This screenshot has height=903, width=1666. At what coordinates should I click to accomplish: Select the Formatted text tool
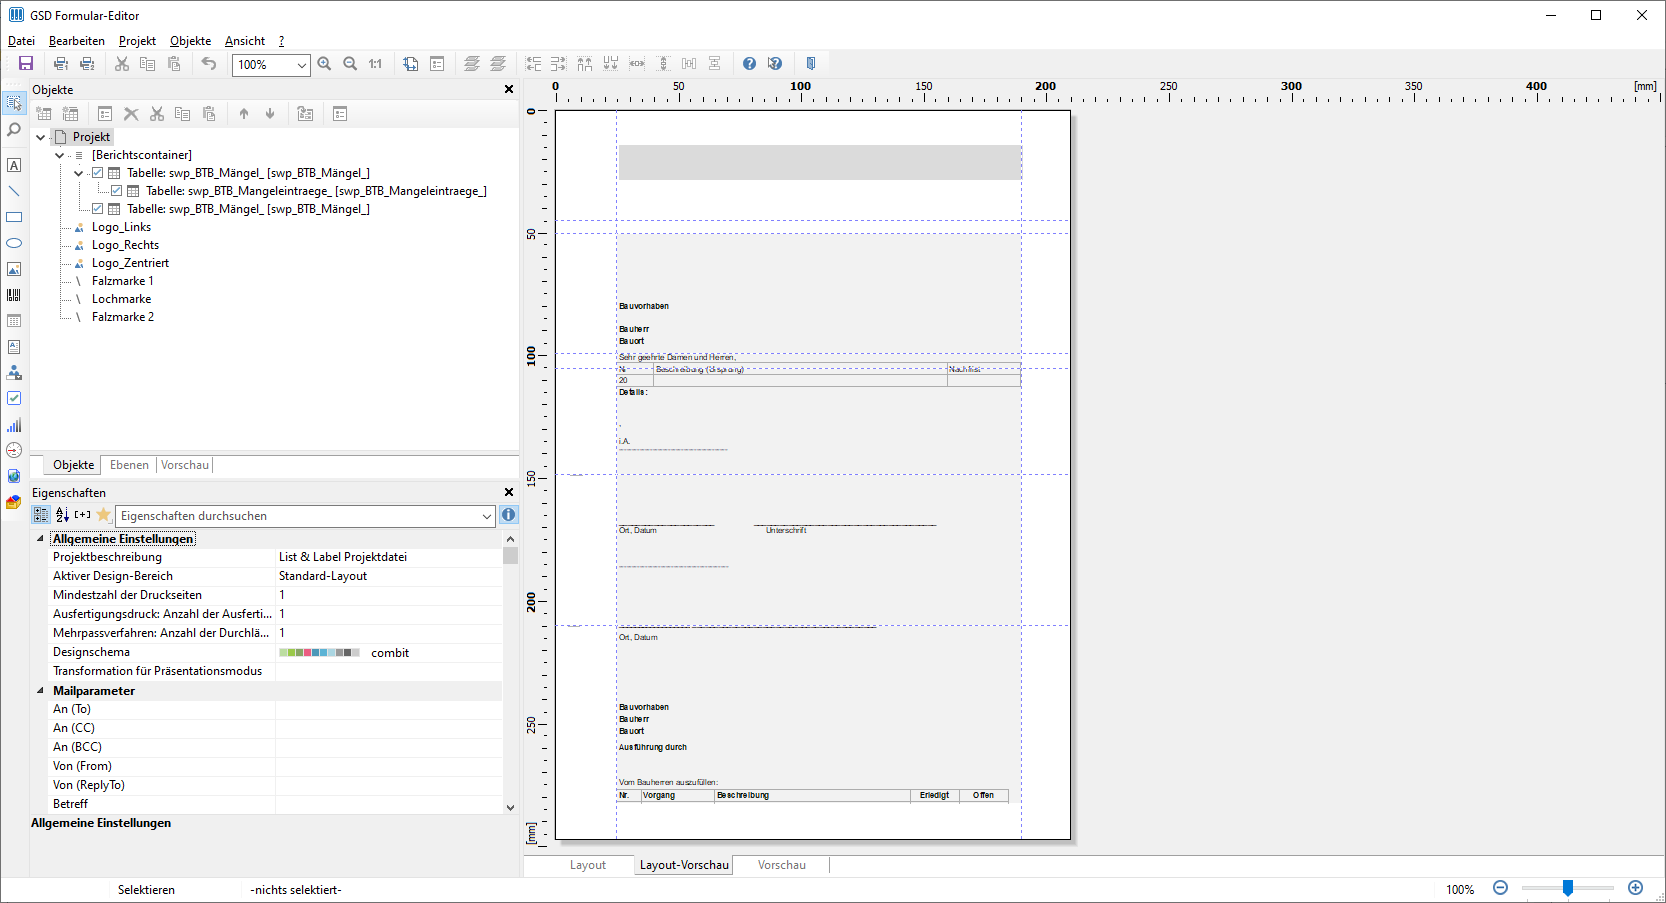(14, 347)
